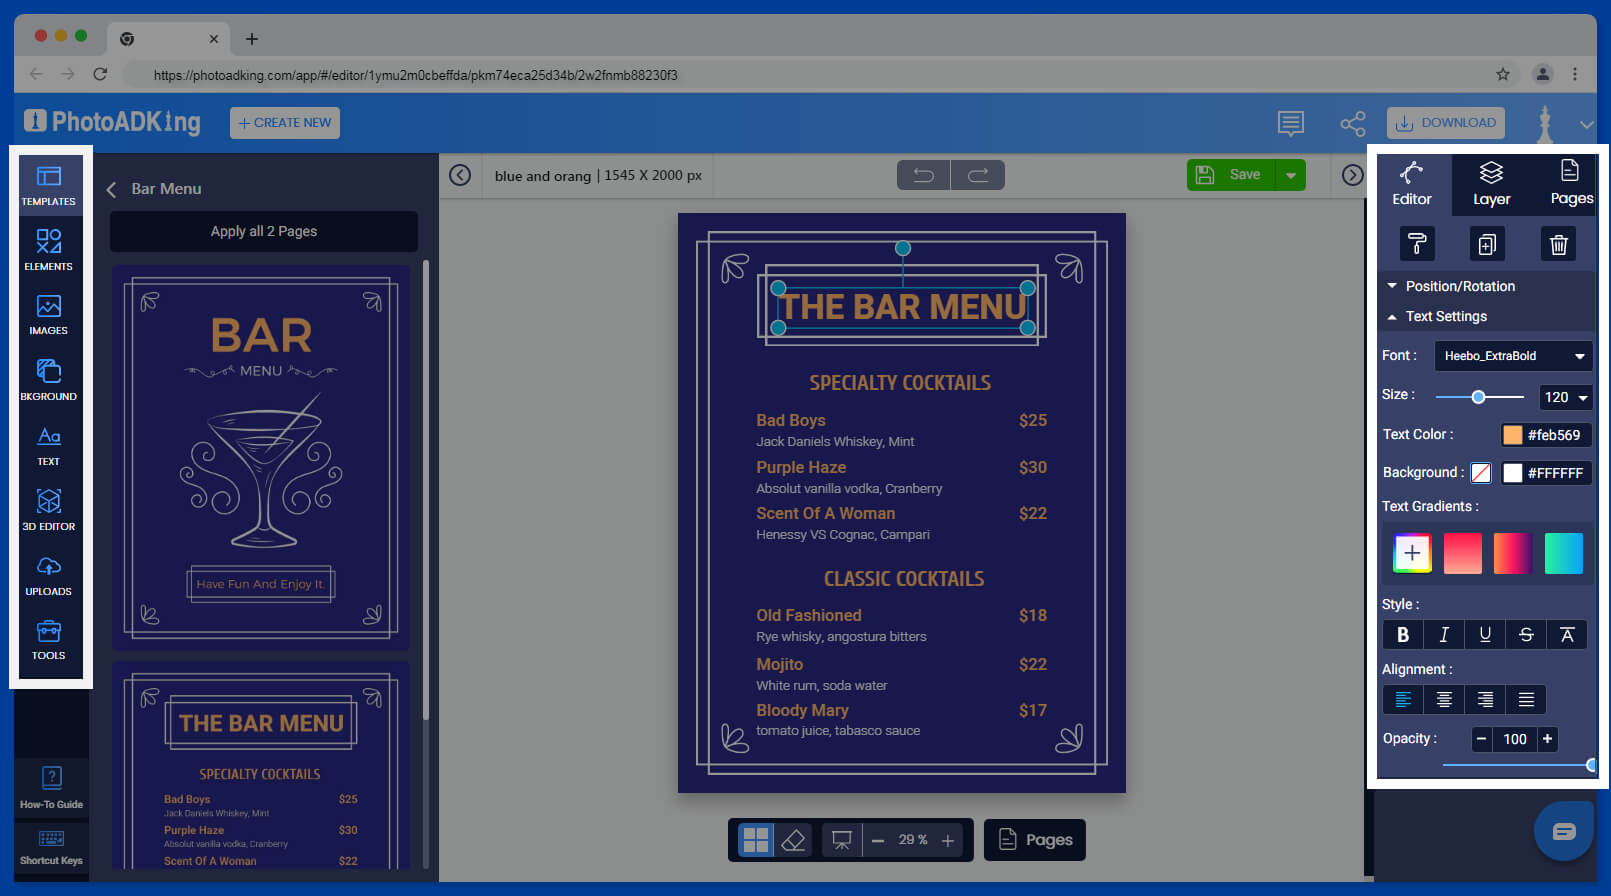The image size is (1611, 896).
Task: Open the Elements sidebar panel
Action: pyautogui.click(x=49, y=250)
